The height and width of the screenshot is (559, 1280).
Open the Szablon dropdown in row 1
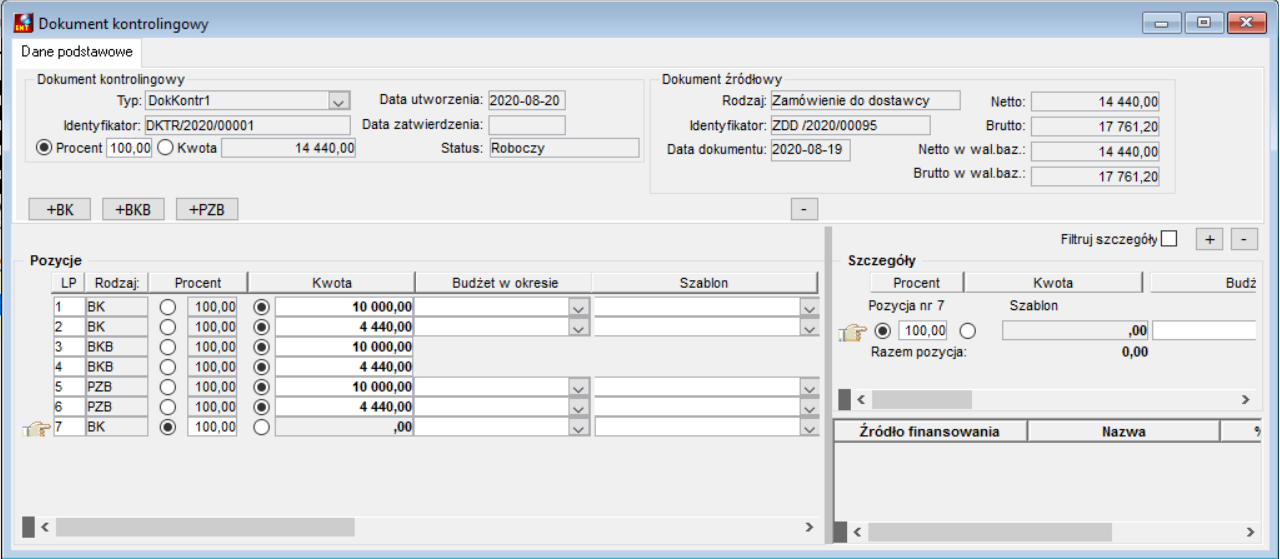tap(809, 306)
